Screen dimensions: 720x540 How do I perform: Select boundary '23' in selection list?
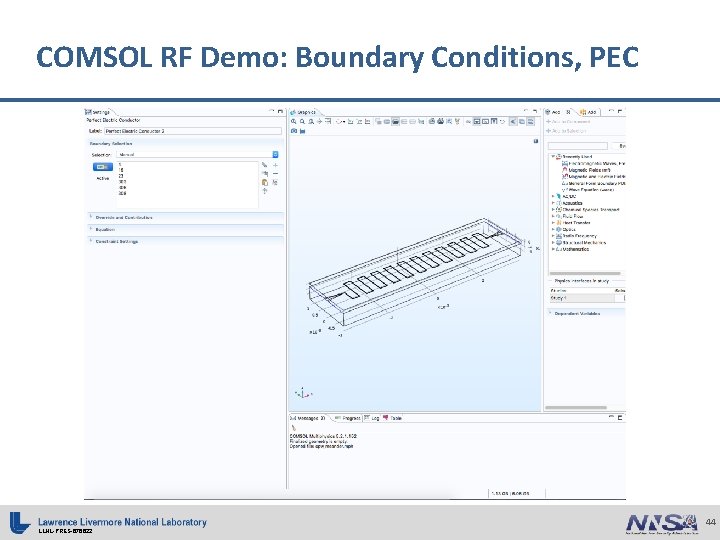pyautogui.click(x=121, y=176)
